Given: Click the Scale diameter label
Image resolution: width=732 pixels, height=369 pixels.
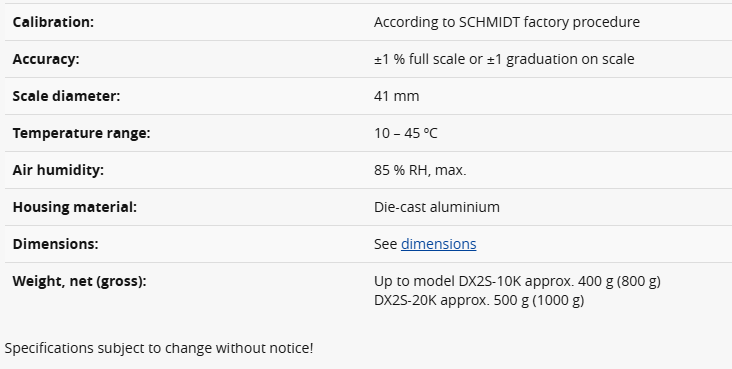Looking at the screenshot, I should (66, 96).
